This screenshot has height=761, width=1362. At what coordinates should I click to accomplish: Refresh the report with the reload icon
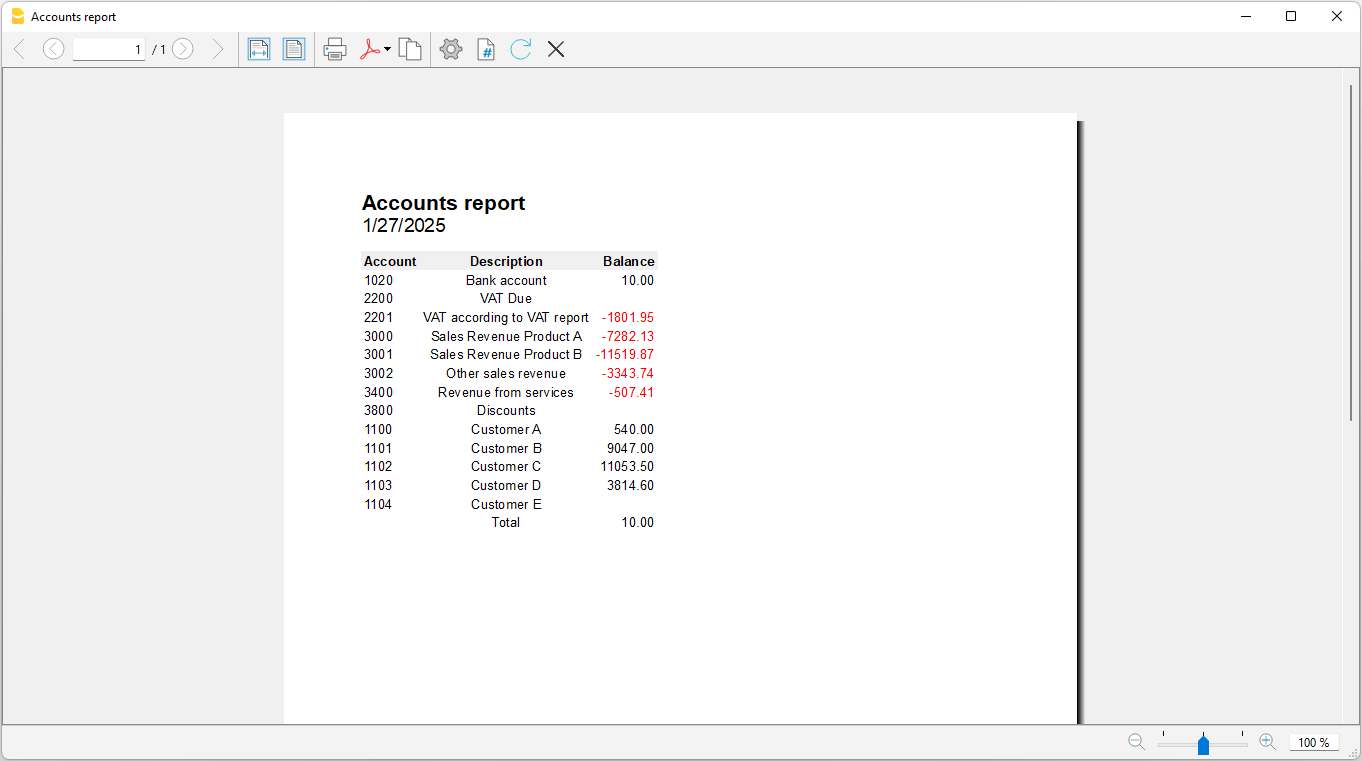coord(520,48)
